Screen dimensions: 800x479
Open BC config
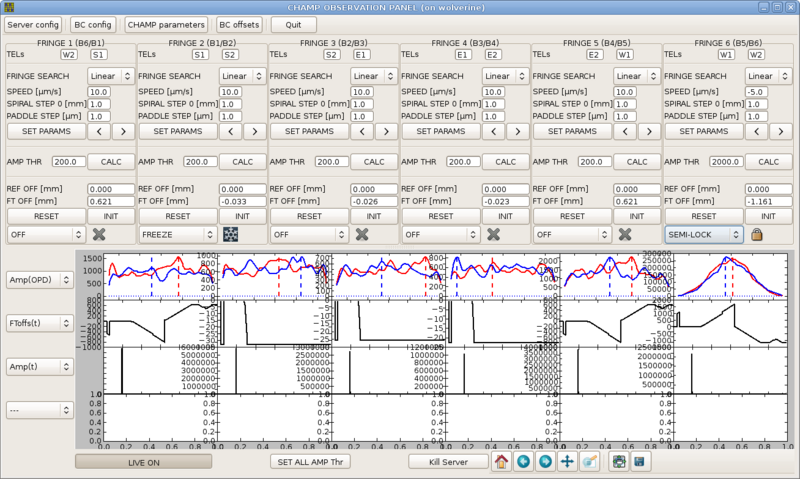tap(92, 24)
